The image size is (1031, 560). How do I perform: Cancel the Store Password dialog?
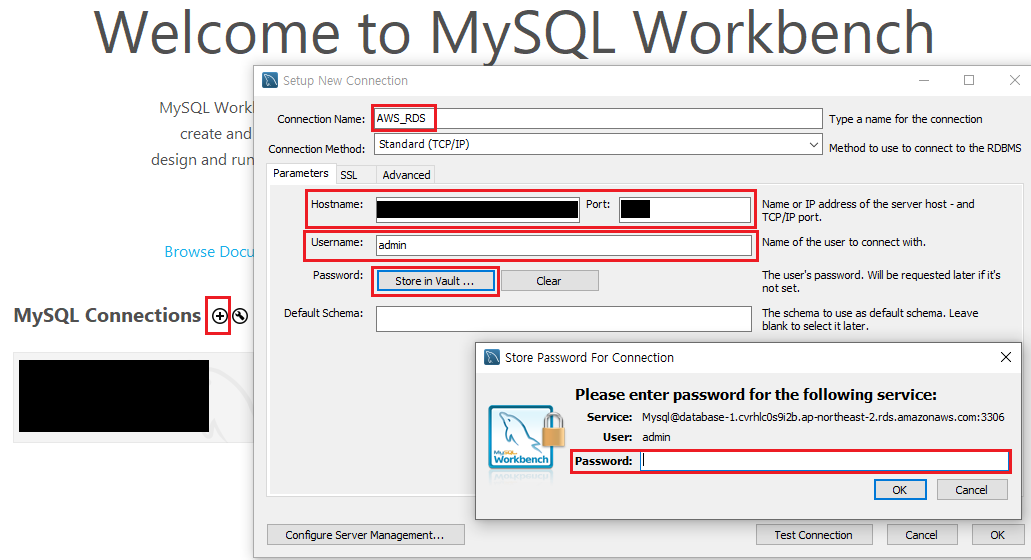972,490
